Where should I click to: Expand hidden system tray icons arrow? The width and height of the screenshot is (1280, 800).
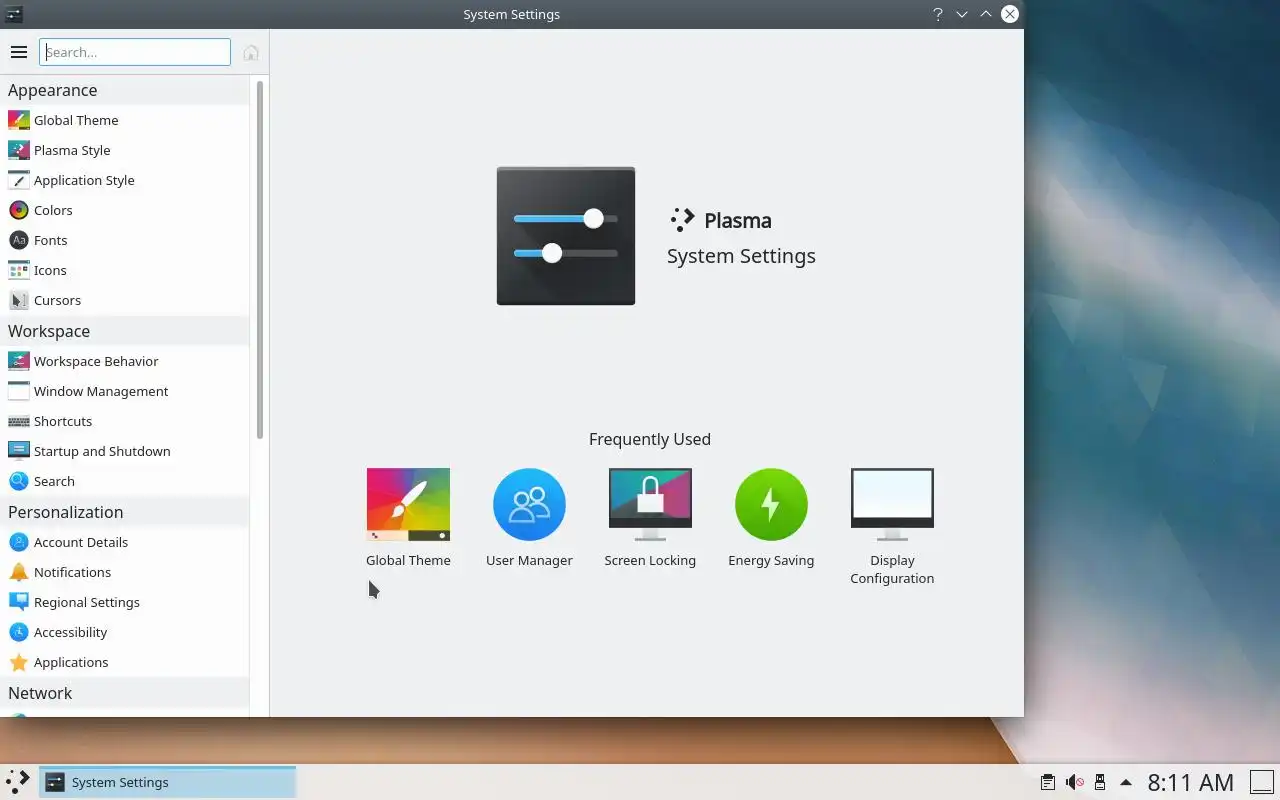click(x=1126, y=782)
